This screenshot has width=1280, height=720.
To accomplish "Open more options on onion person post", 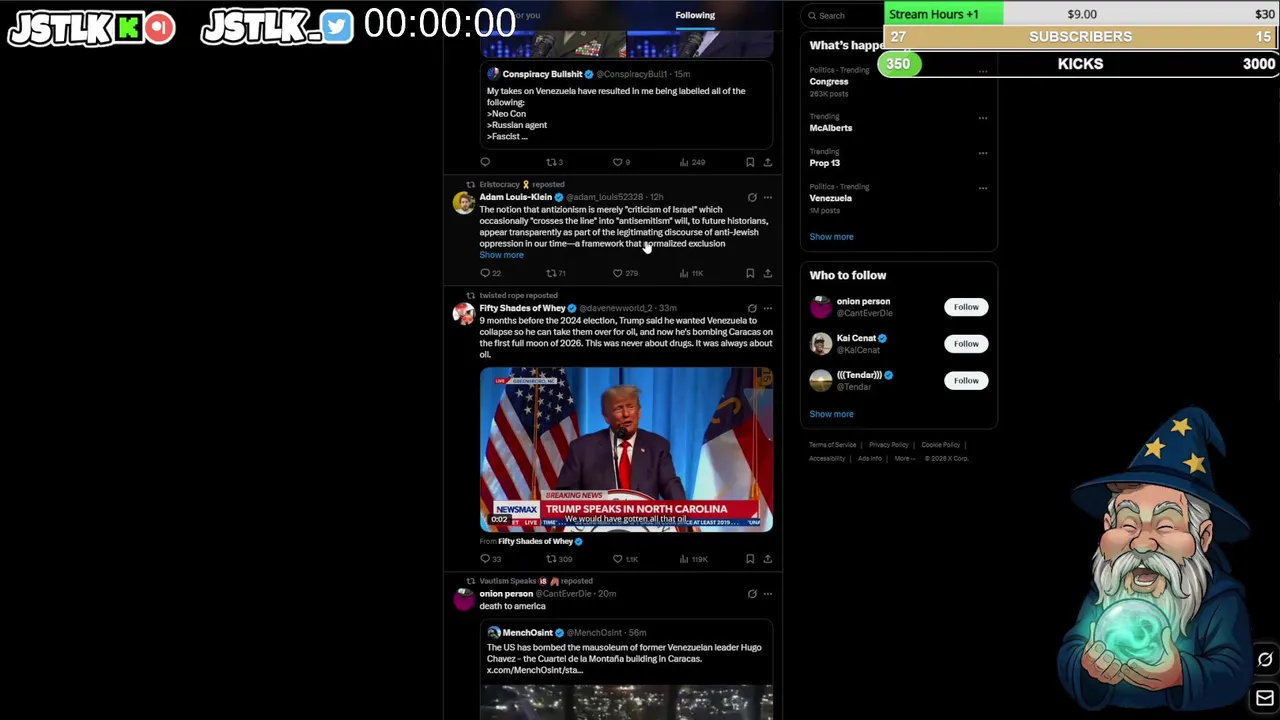I will coord(768,594).
